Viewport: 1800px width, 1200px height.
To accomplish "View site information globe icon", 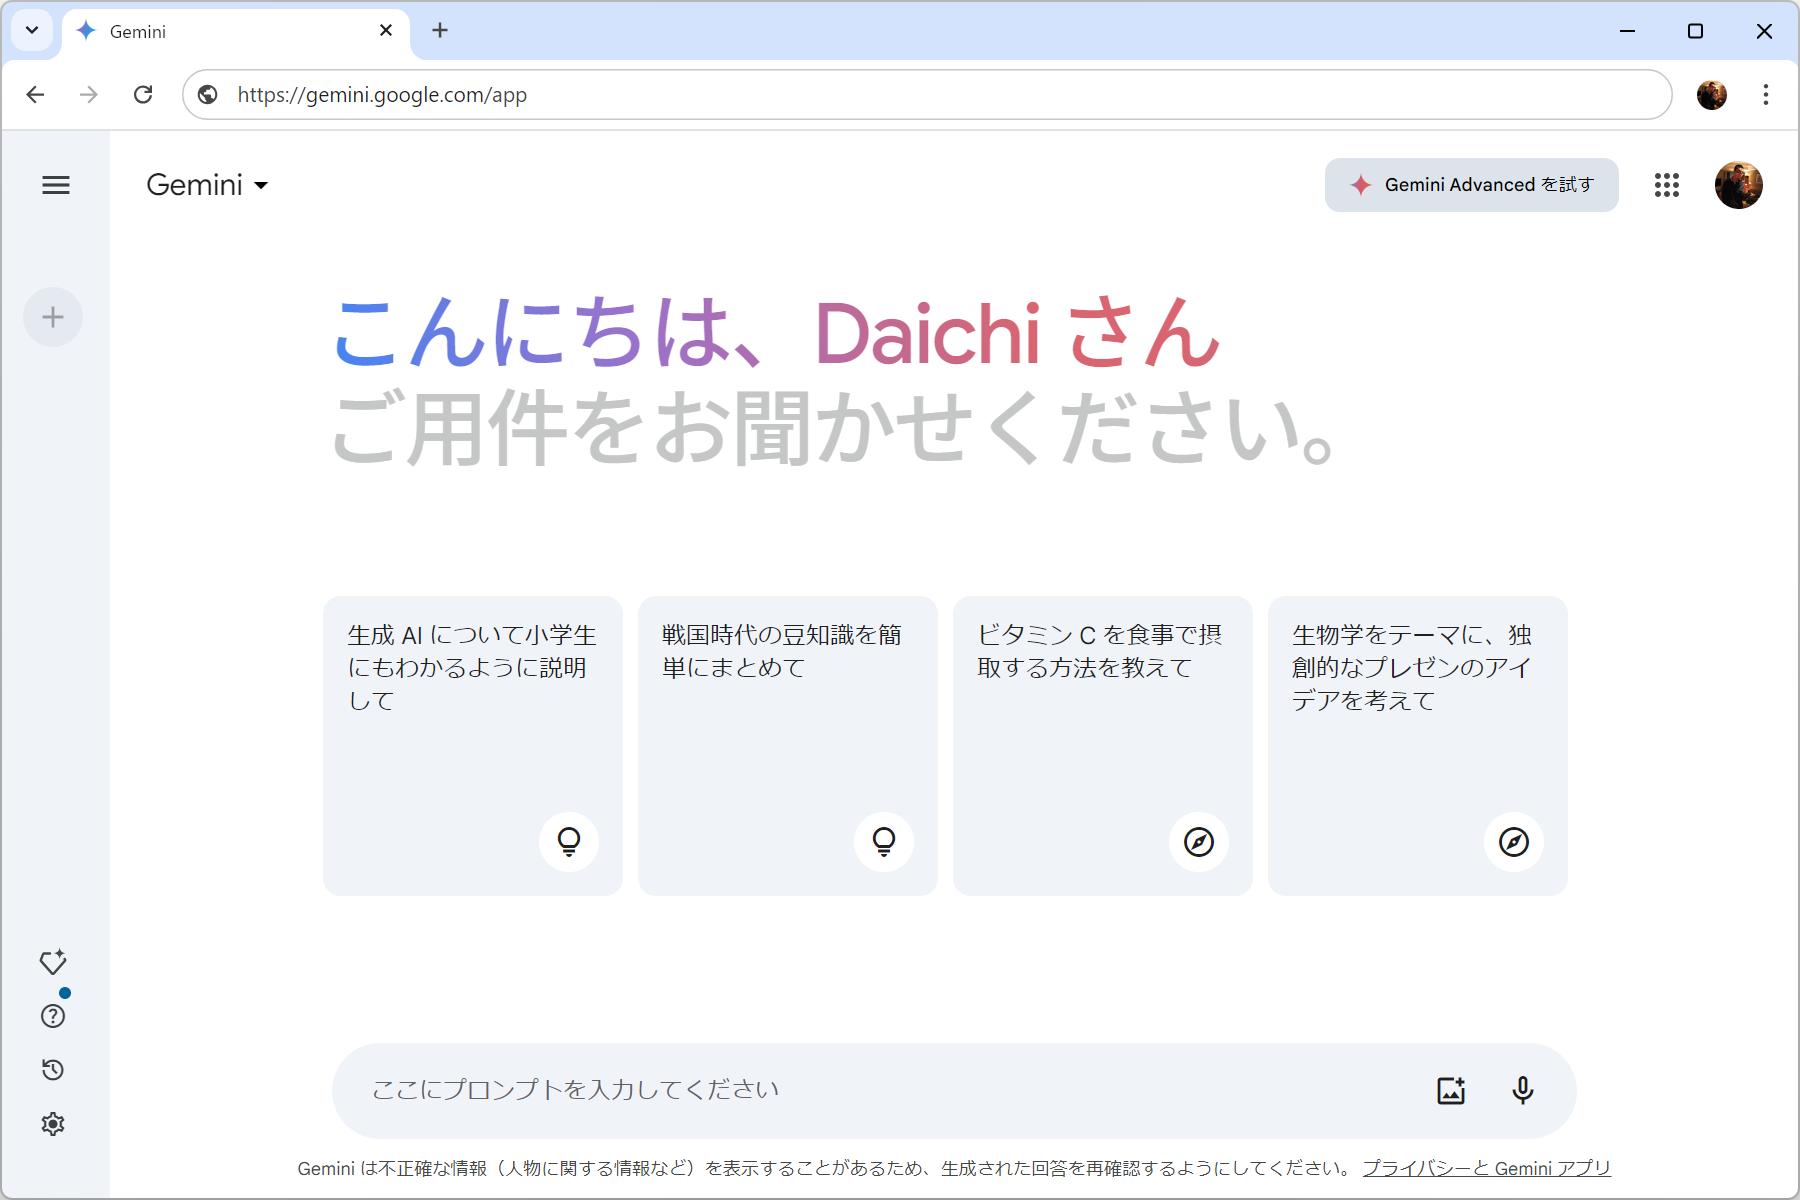I will [208, 95].
